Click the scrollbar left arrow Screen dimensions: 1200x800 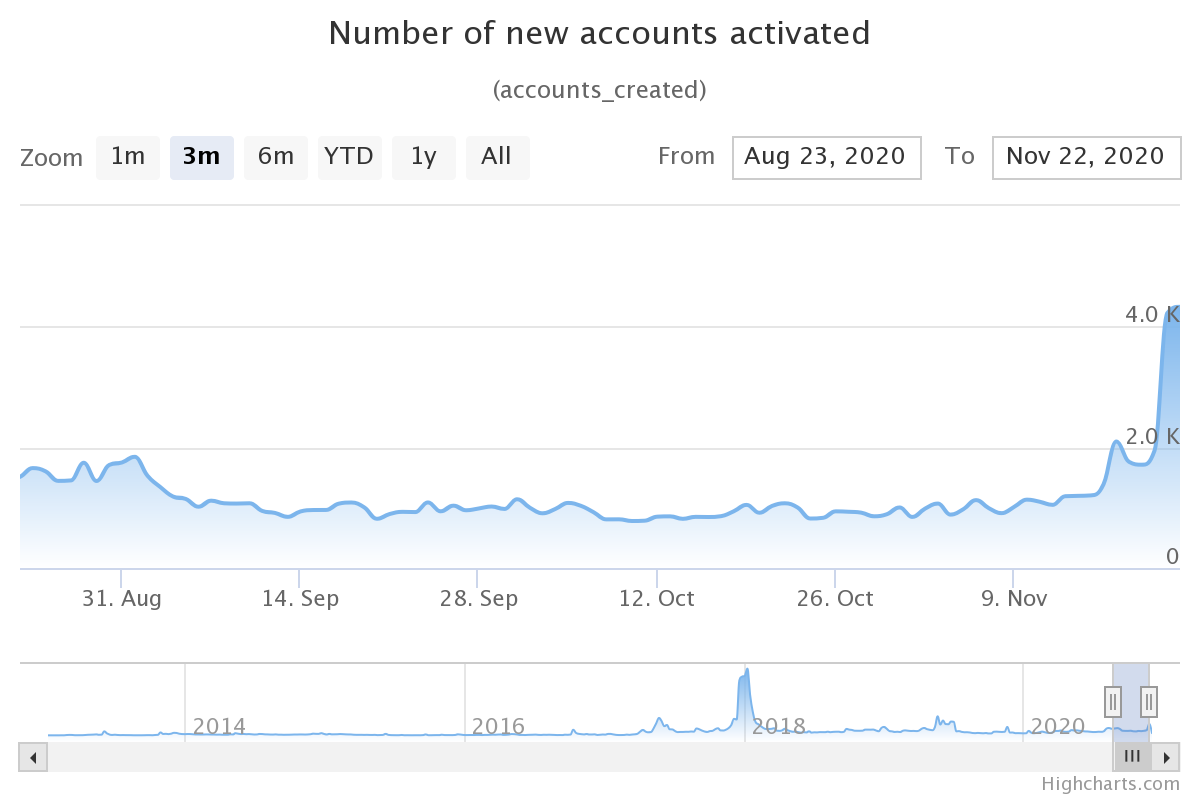coord(33,757)
